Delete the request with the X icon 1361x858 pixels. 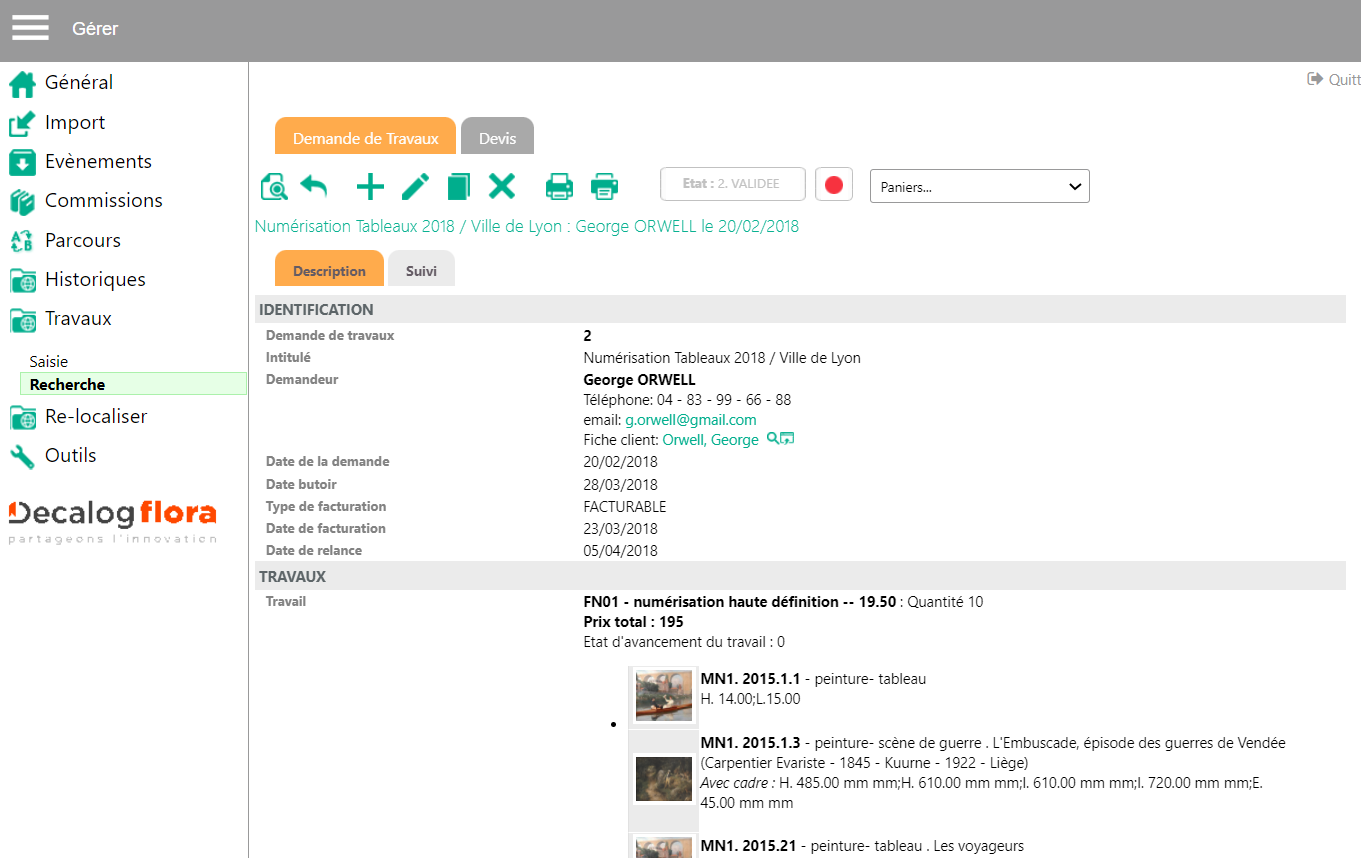[501, 186]
